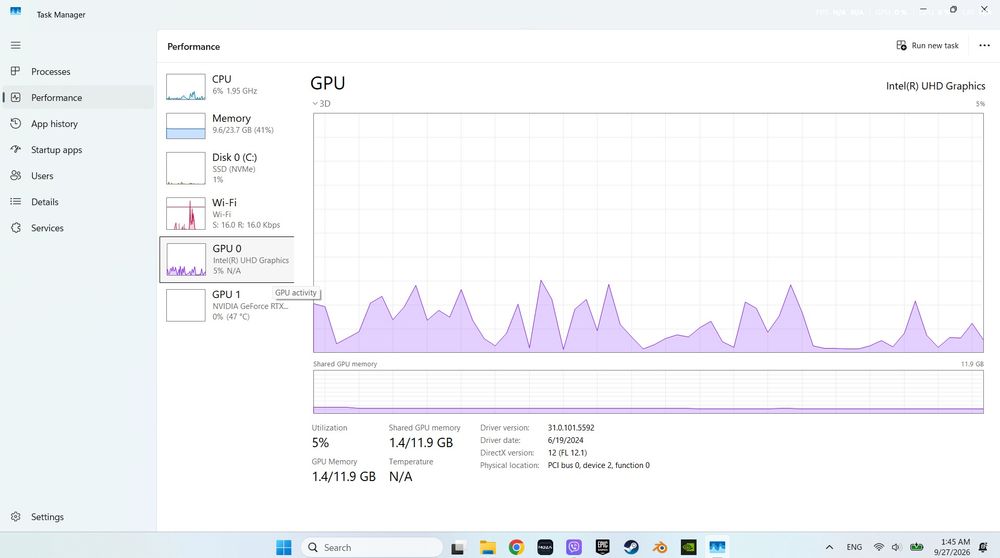This screenshot has width=1000, height=558.
Task: Open the Windows Start menu
Action: tap(284, 547)
